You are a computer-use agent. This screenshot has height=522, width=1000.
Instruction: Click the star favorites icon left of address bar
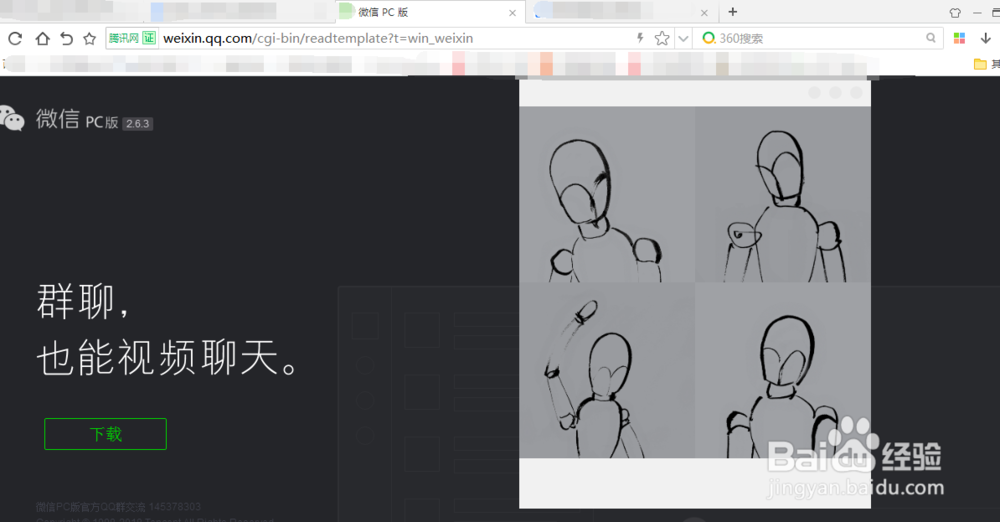[89, 38]
